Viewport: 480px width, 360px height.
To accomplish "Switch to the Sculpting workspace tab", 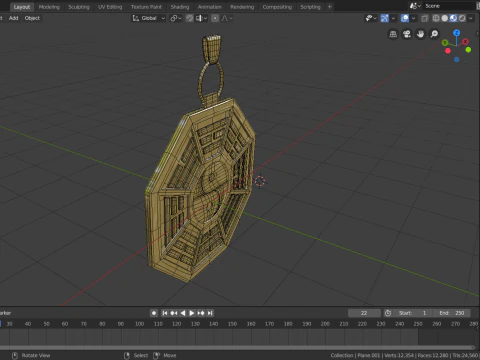I will point(79,7).
